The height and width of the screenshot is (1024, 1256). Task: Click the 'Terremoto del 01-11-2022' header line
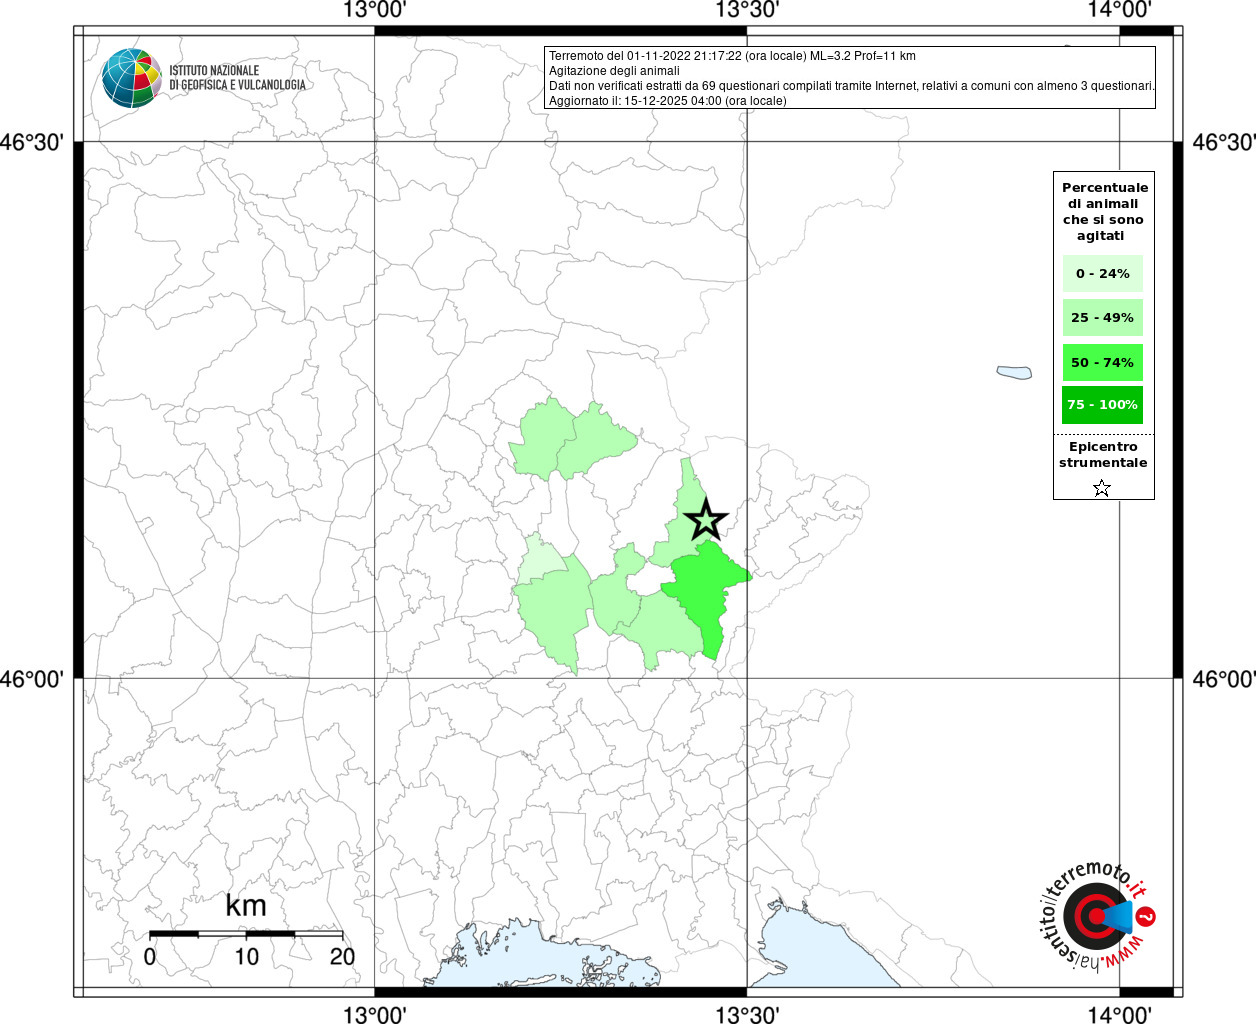coord(732,56)
